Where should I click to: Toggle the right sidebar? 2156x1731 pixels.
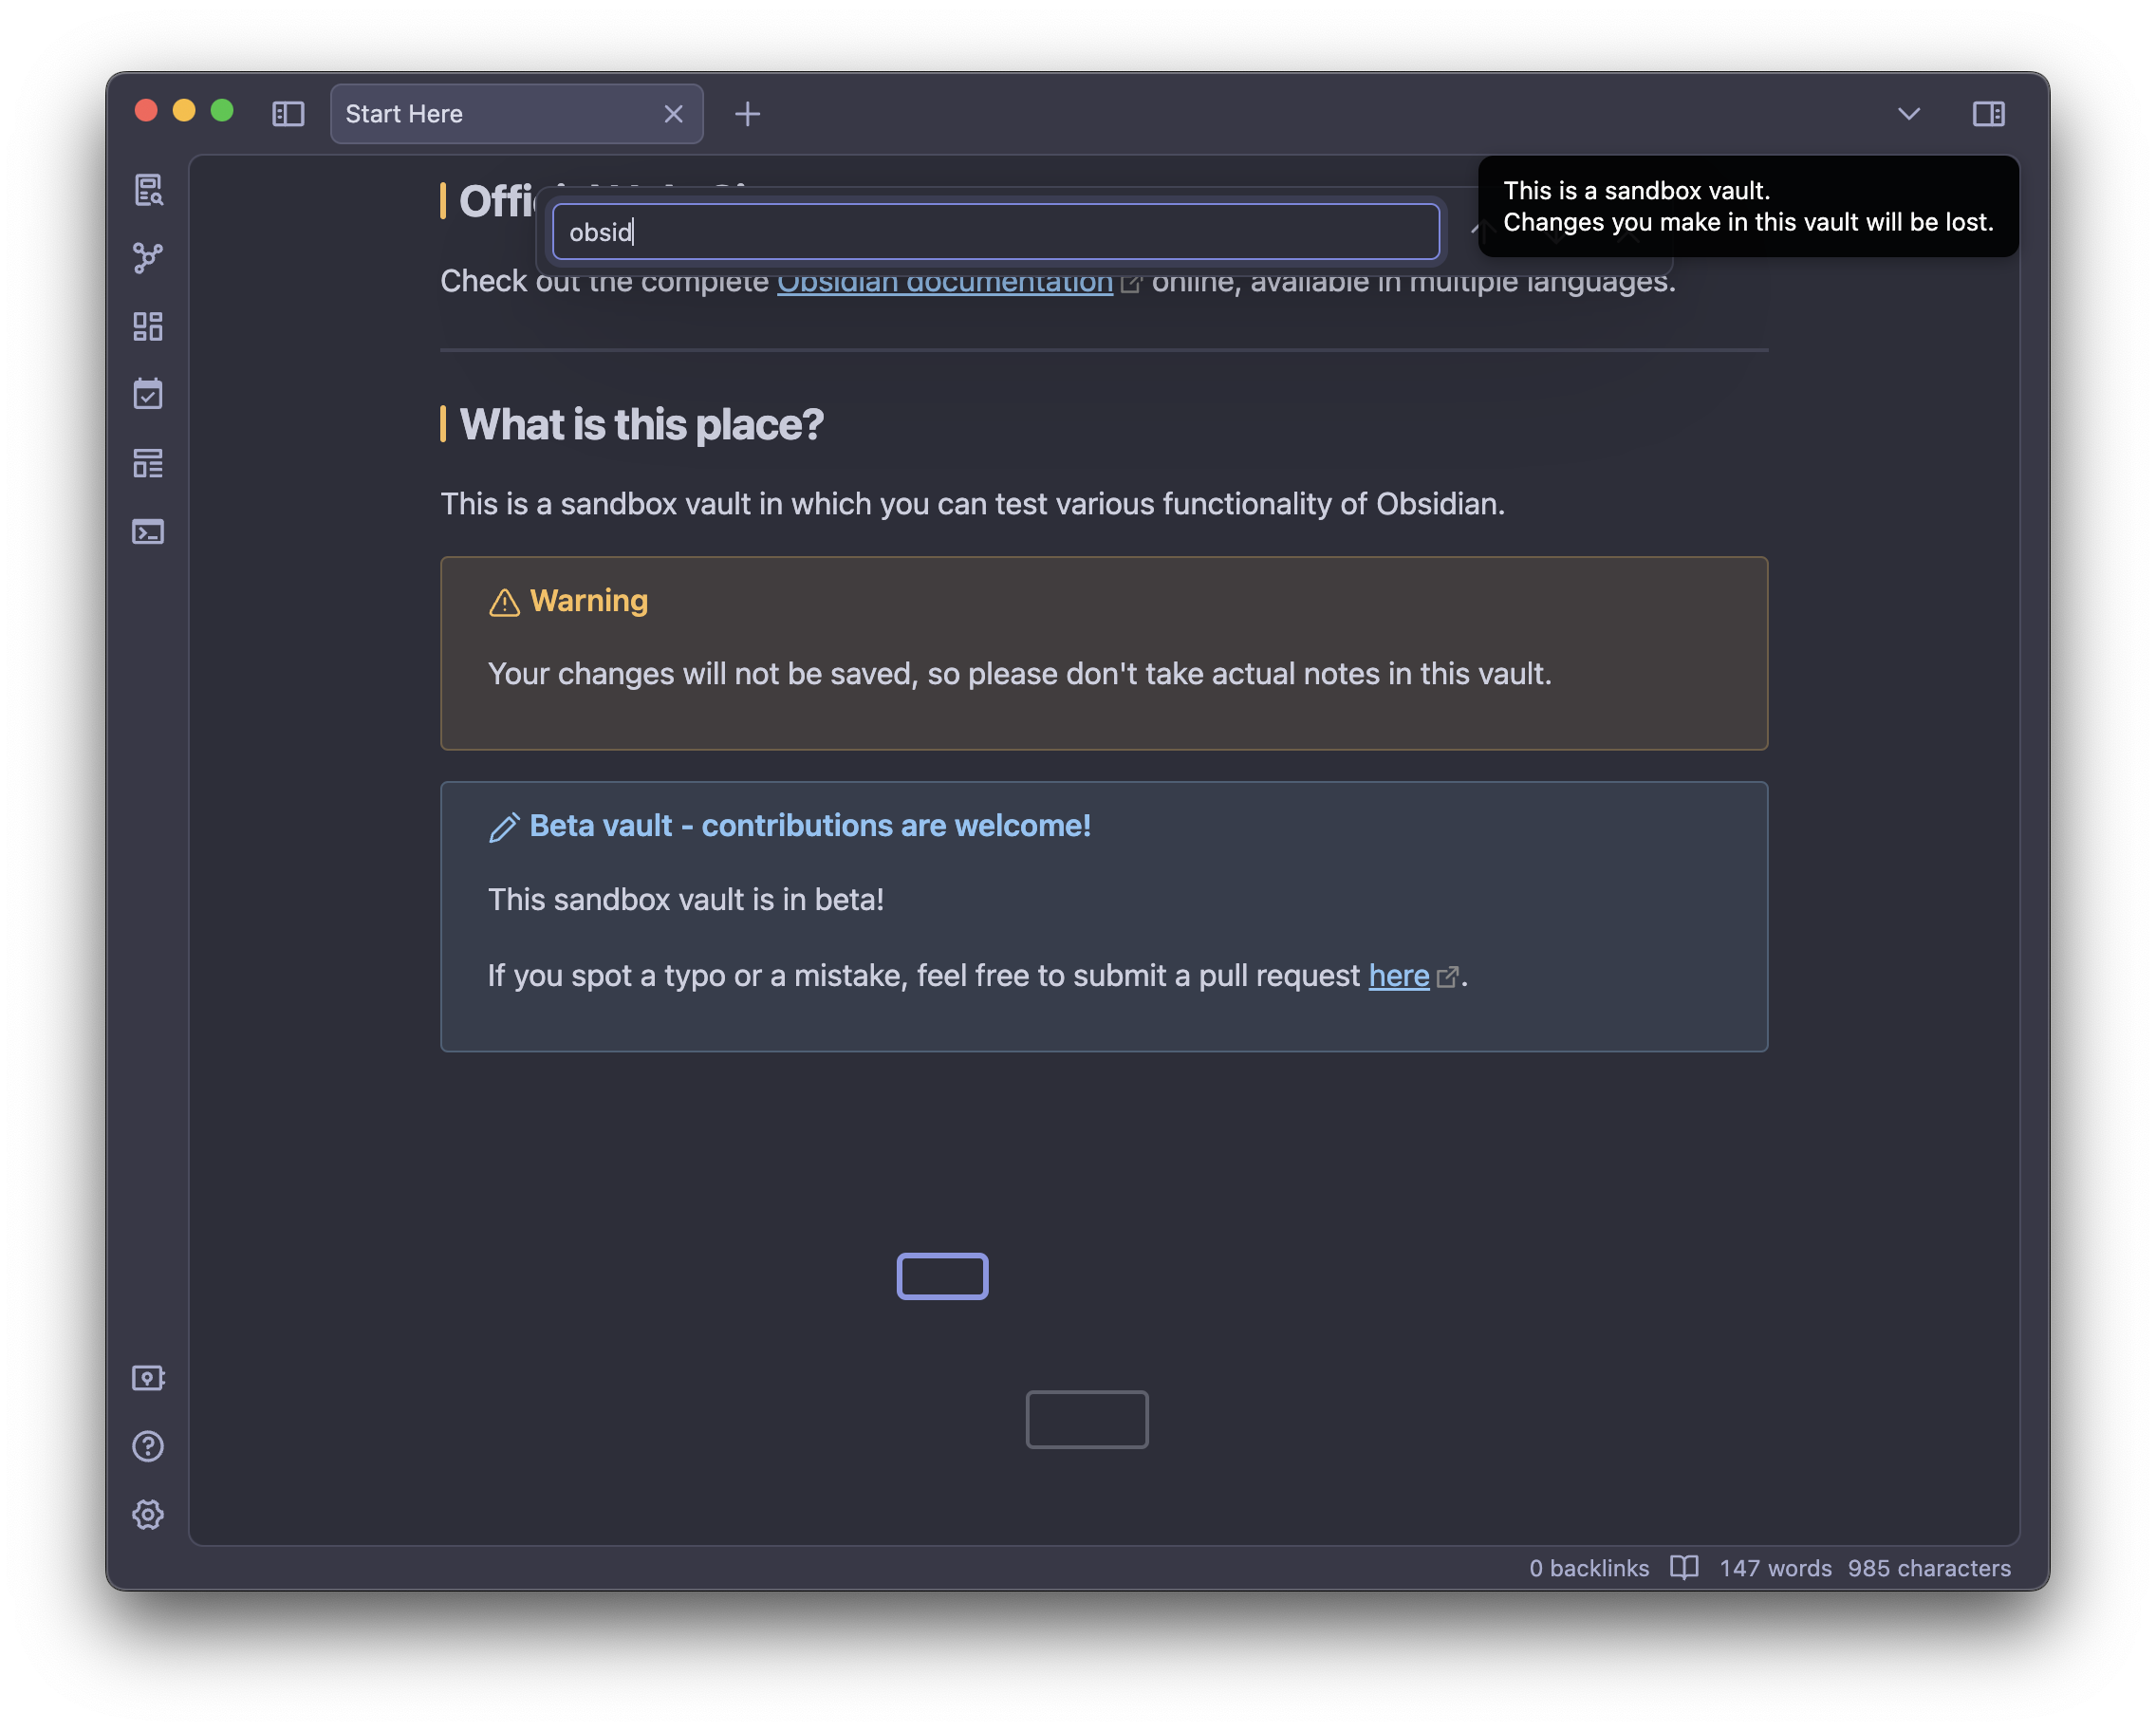tap(1989, 113)
